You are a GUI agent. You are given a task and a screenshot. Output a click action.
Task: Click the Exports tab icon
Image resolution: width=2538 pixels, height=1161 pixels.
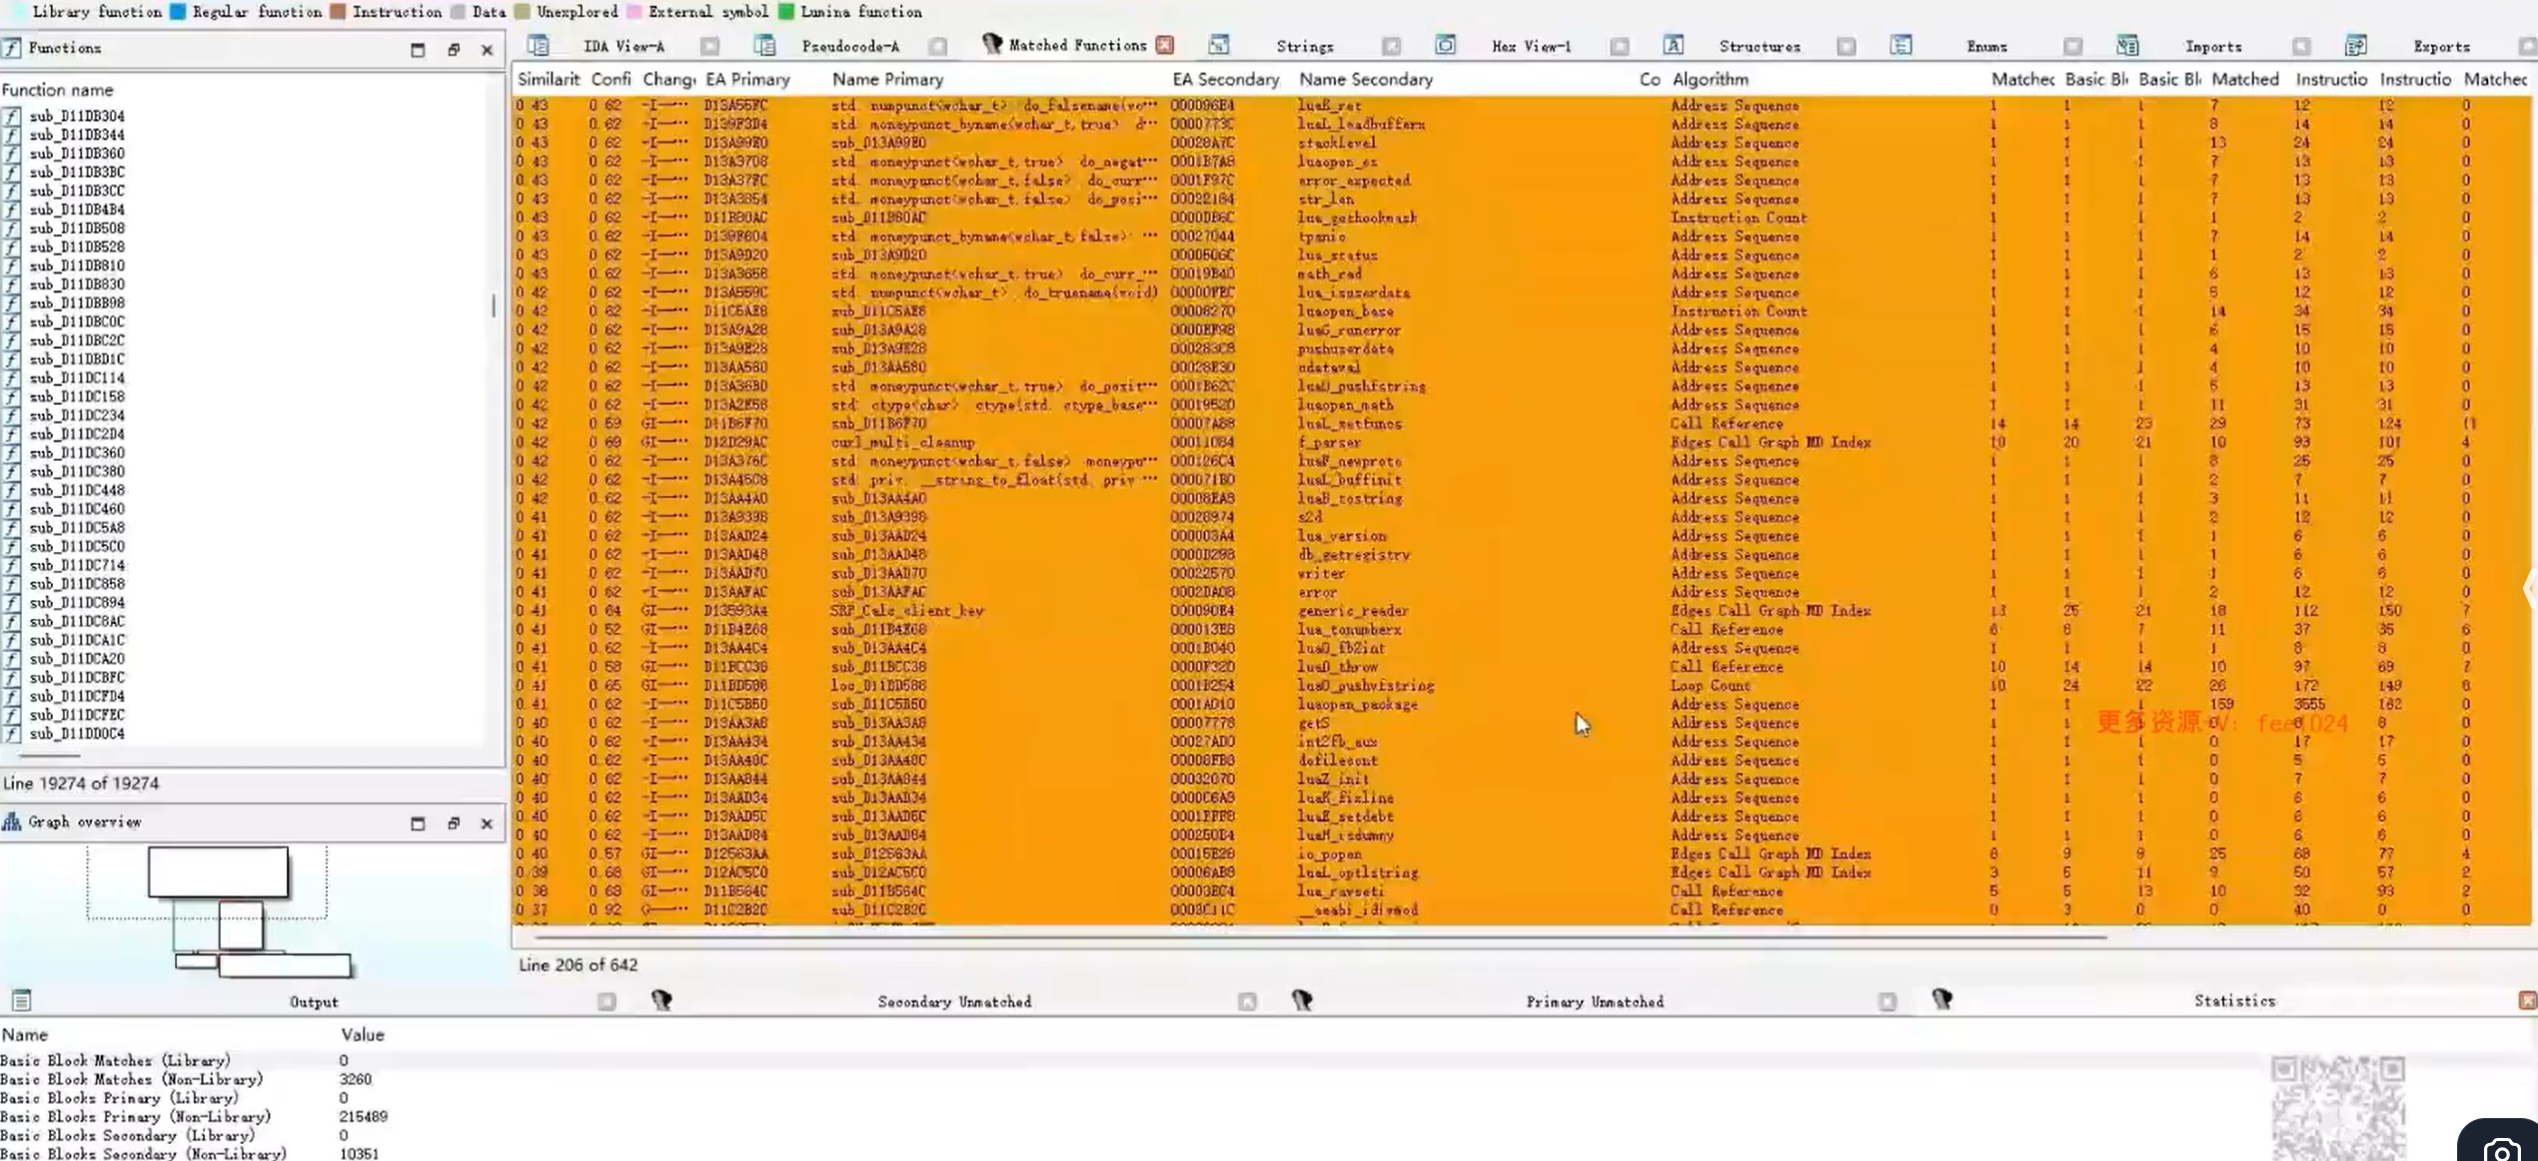(x=2355, y=46)
